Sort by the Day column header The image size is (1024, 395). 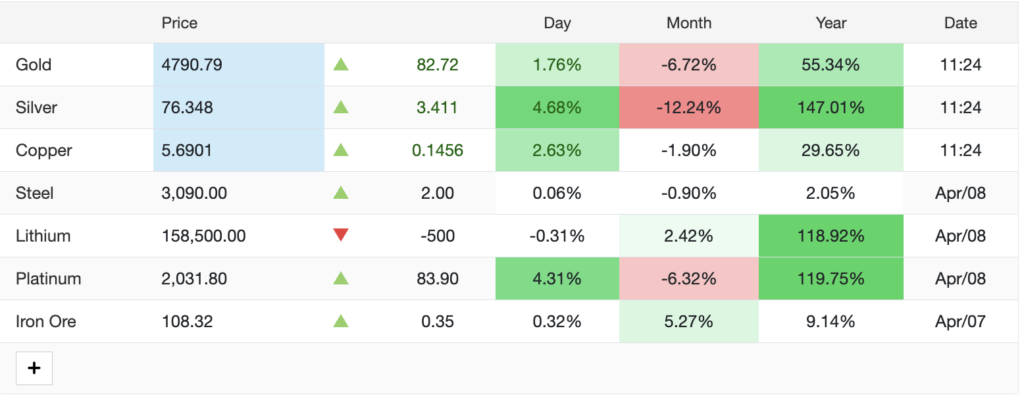(x=557, y=23)
